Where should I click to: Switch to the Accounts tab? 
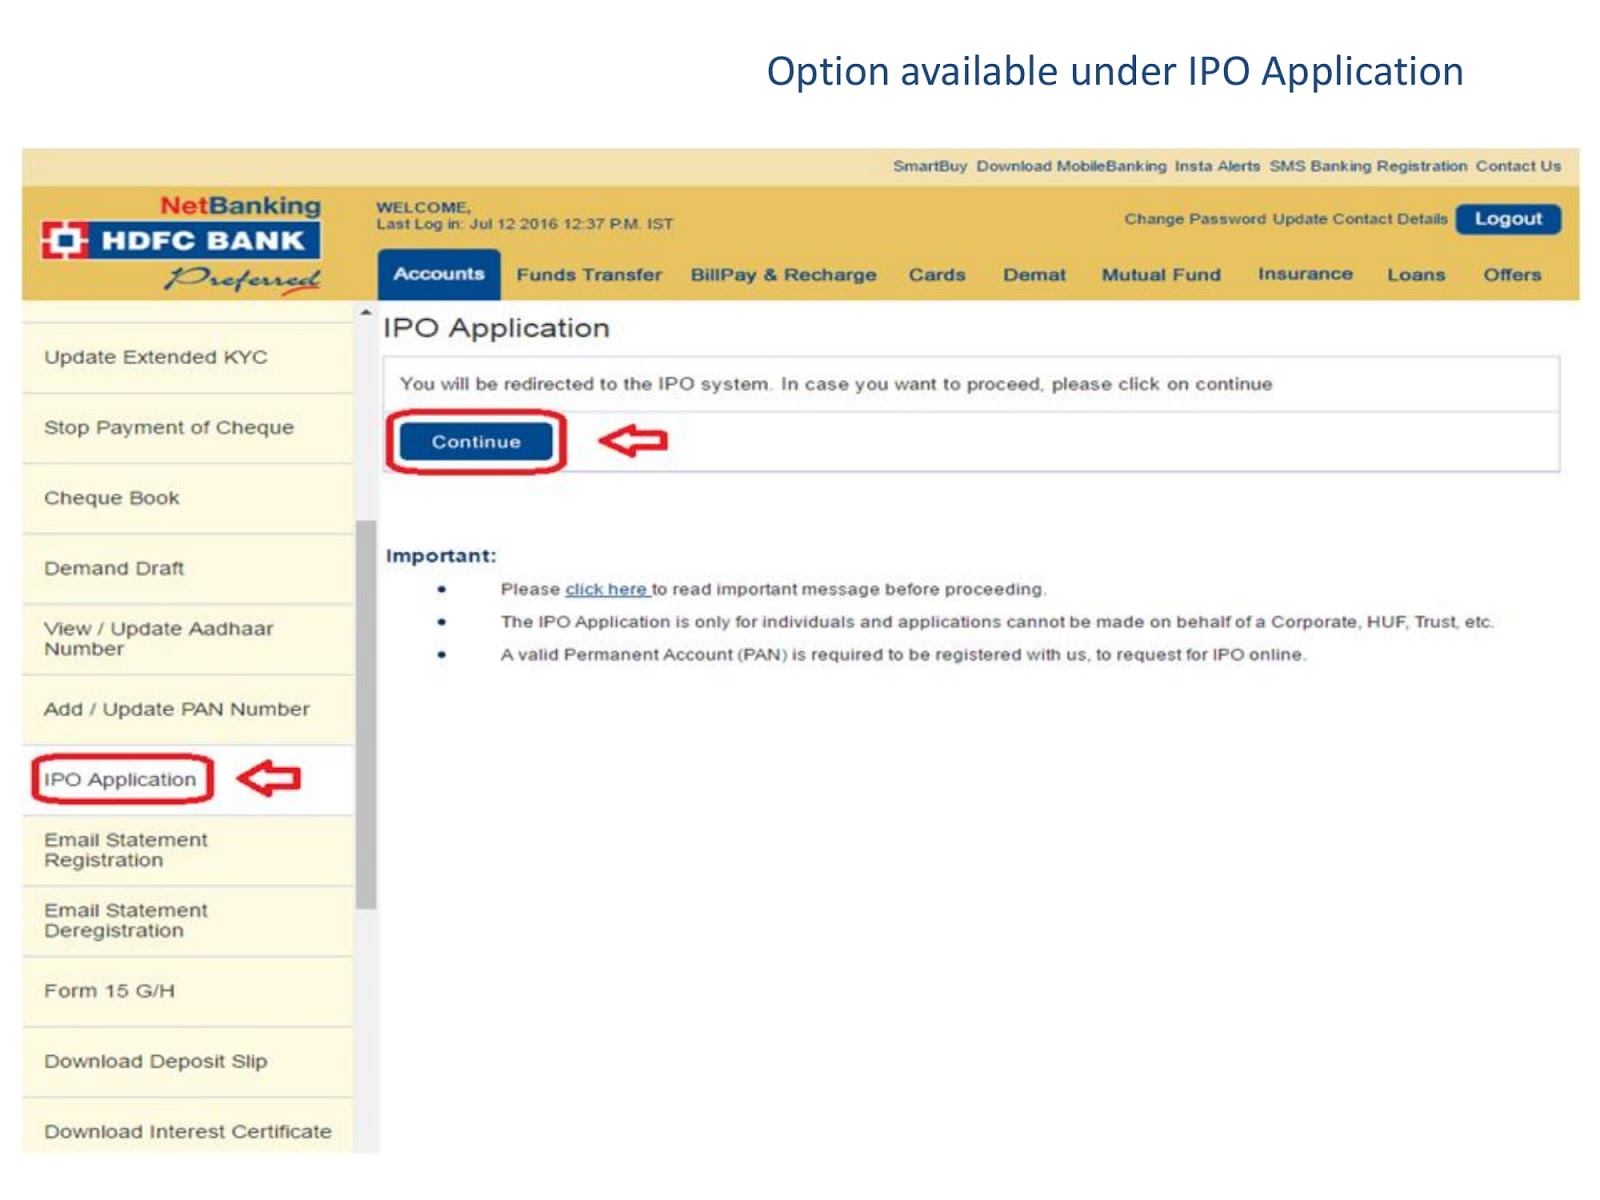tap(438, 274)
